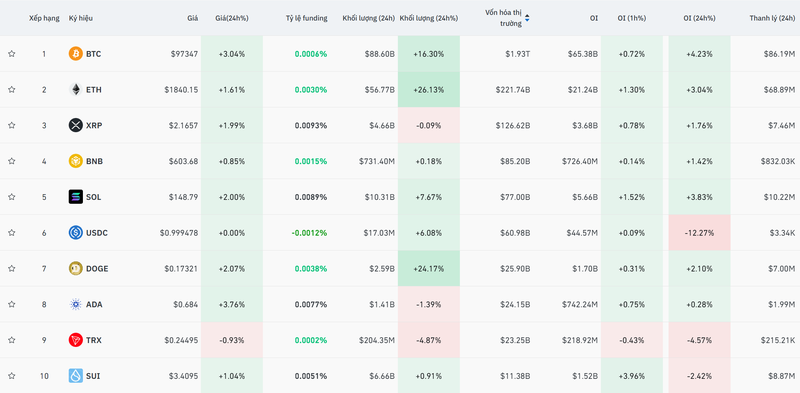Click the TRX Tron icon
The image size is (800, 393).
click(x=76, y=340)
